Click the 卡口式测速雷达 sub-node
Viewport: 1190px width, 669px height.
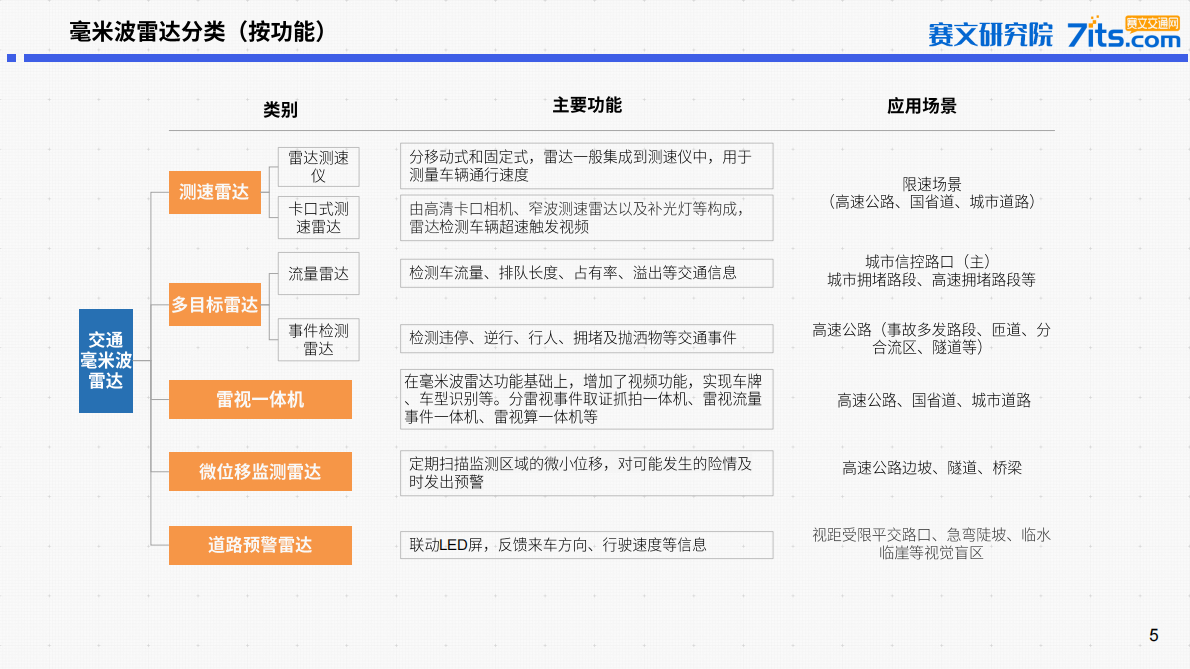(x=317, y=218)
